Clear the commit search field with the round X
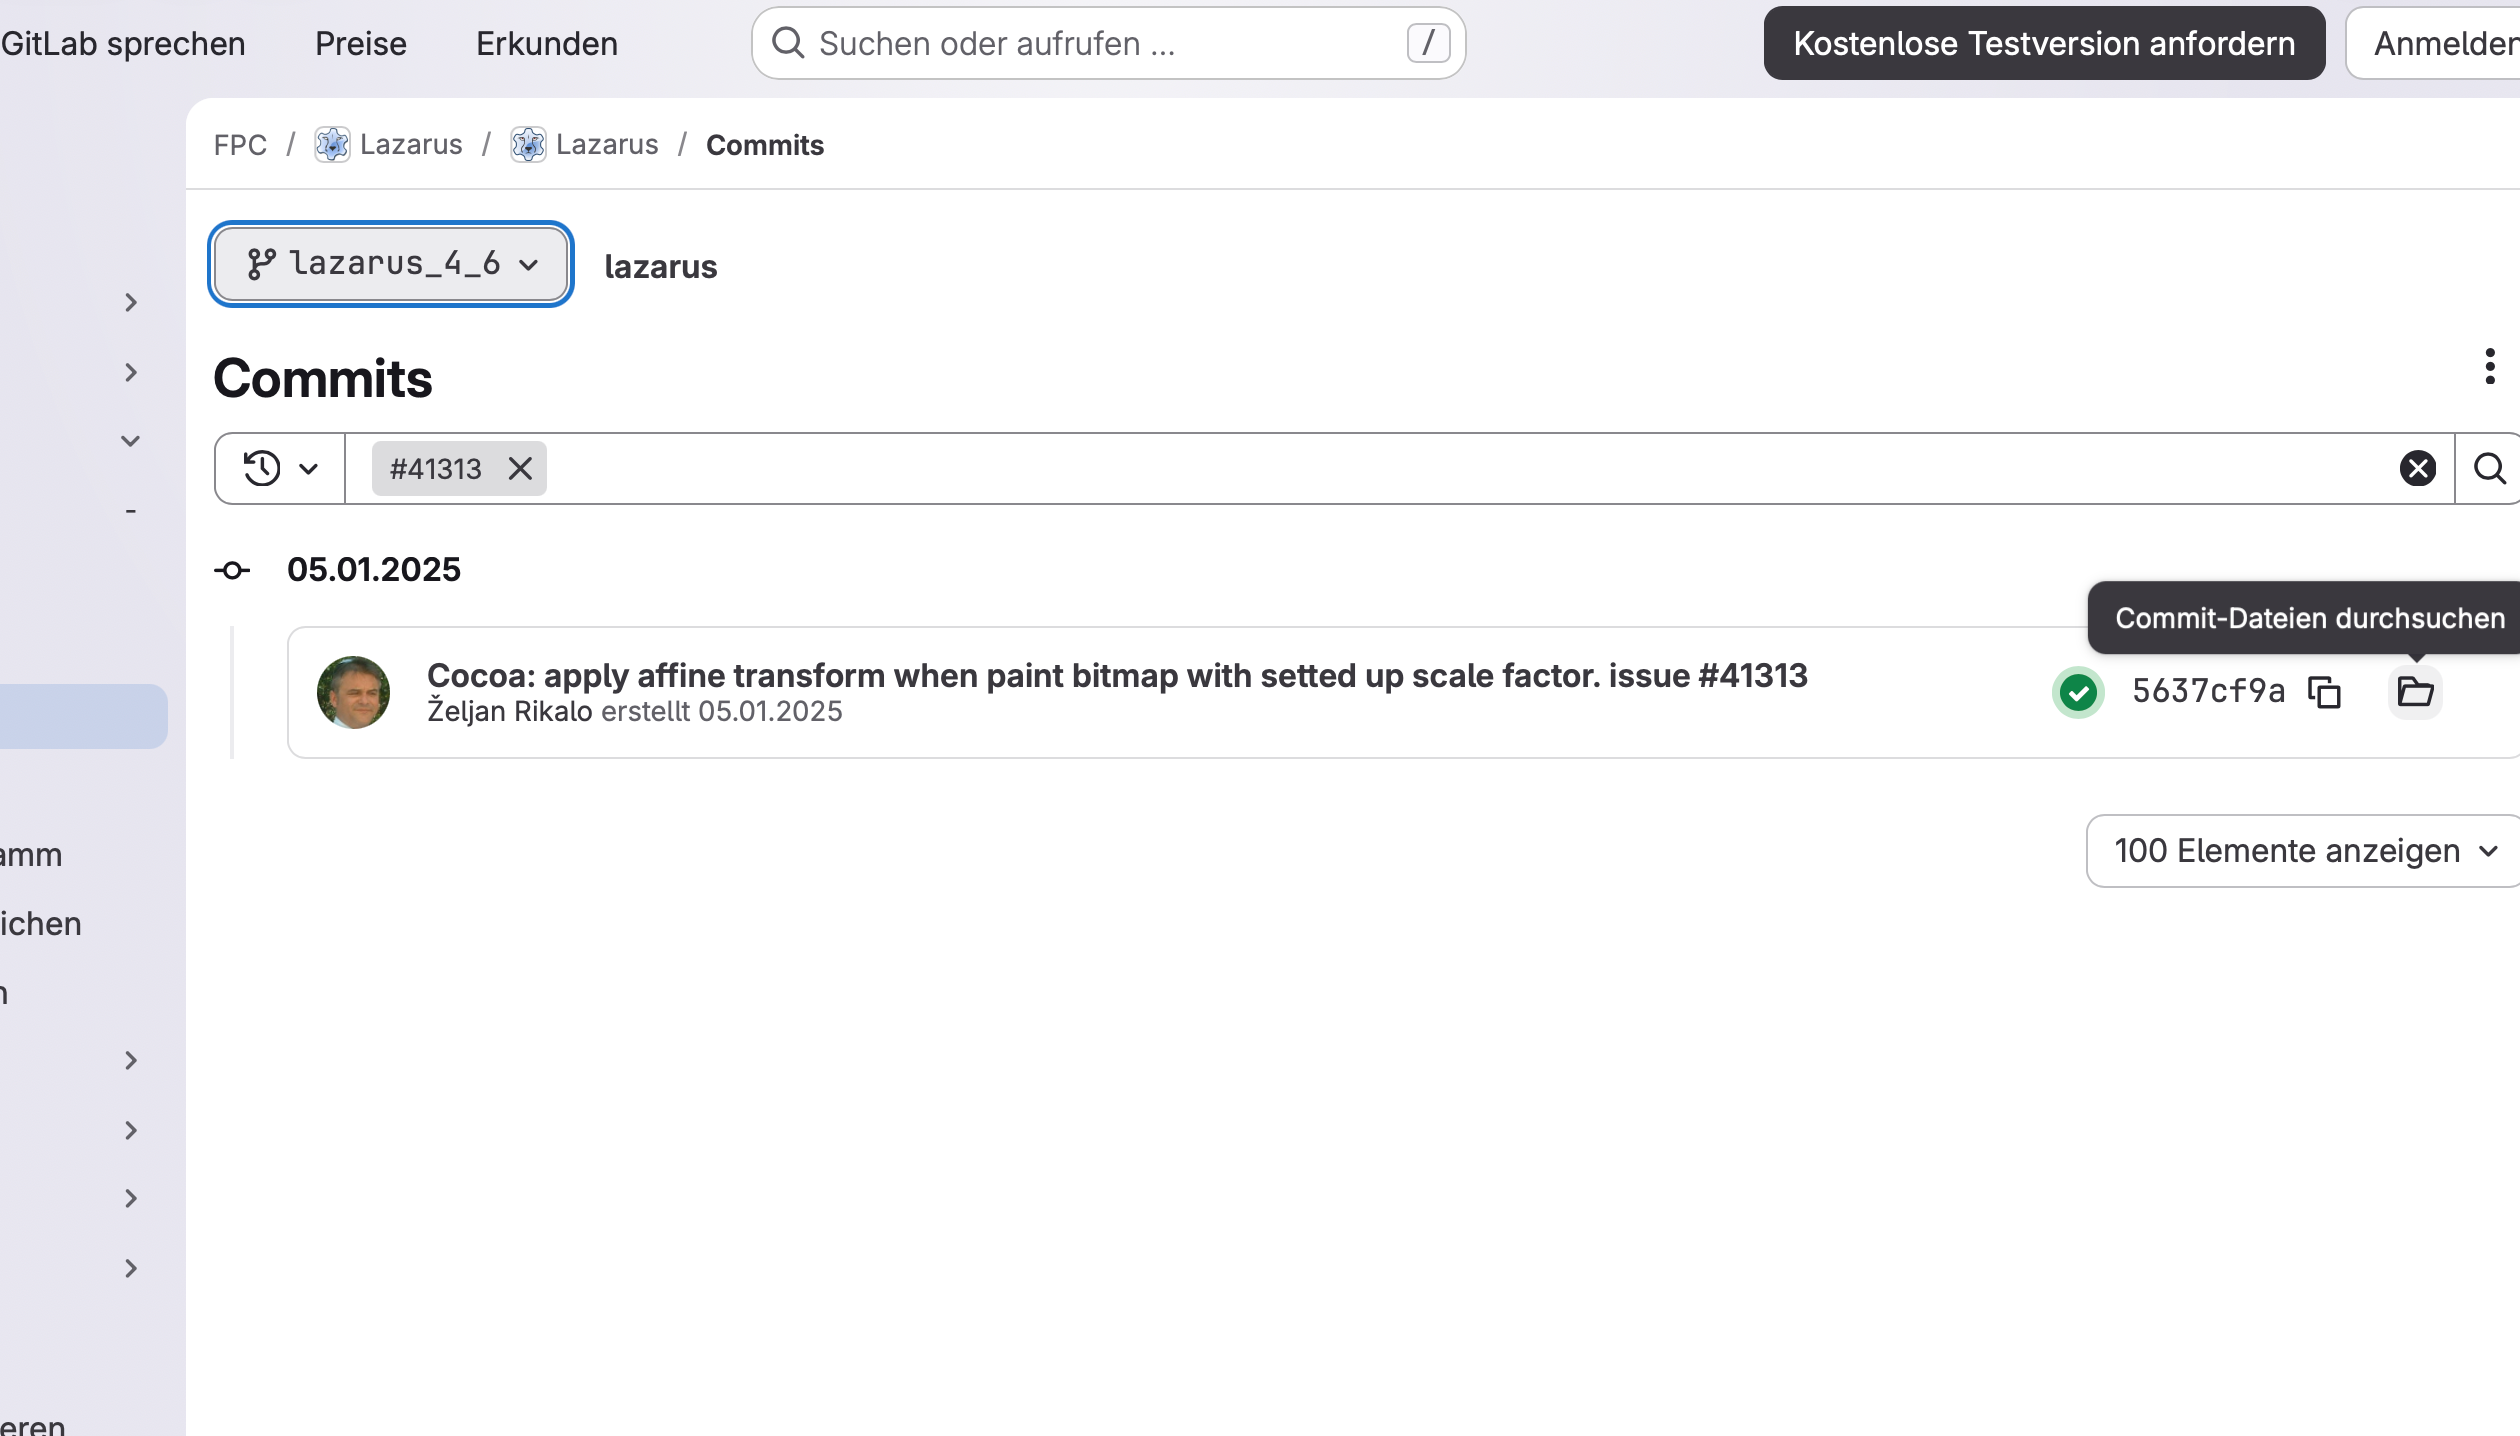Viewport: 2520px width, 1436px height. coord(2418,468)
